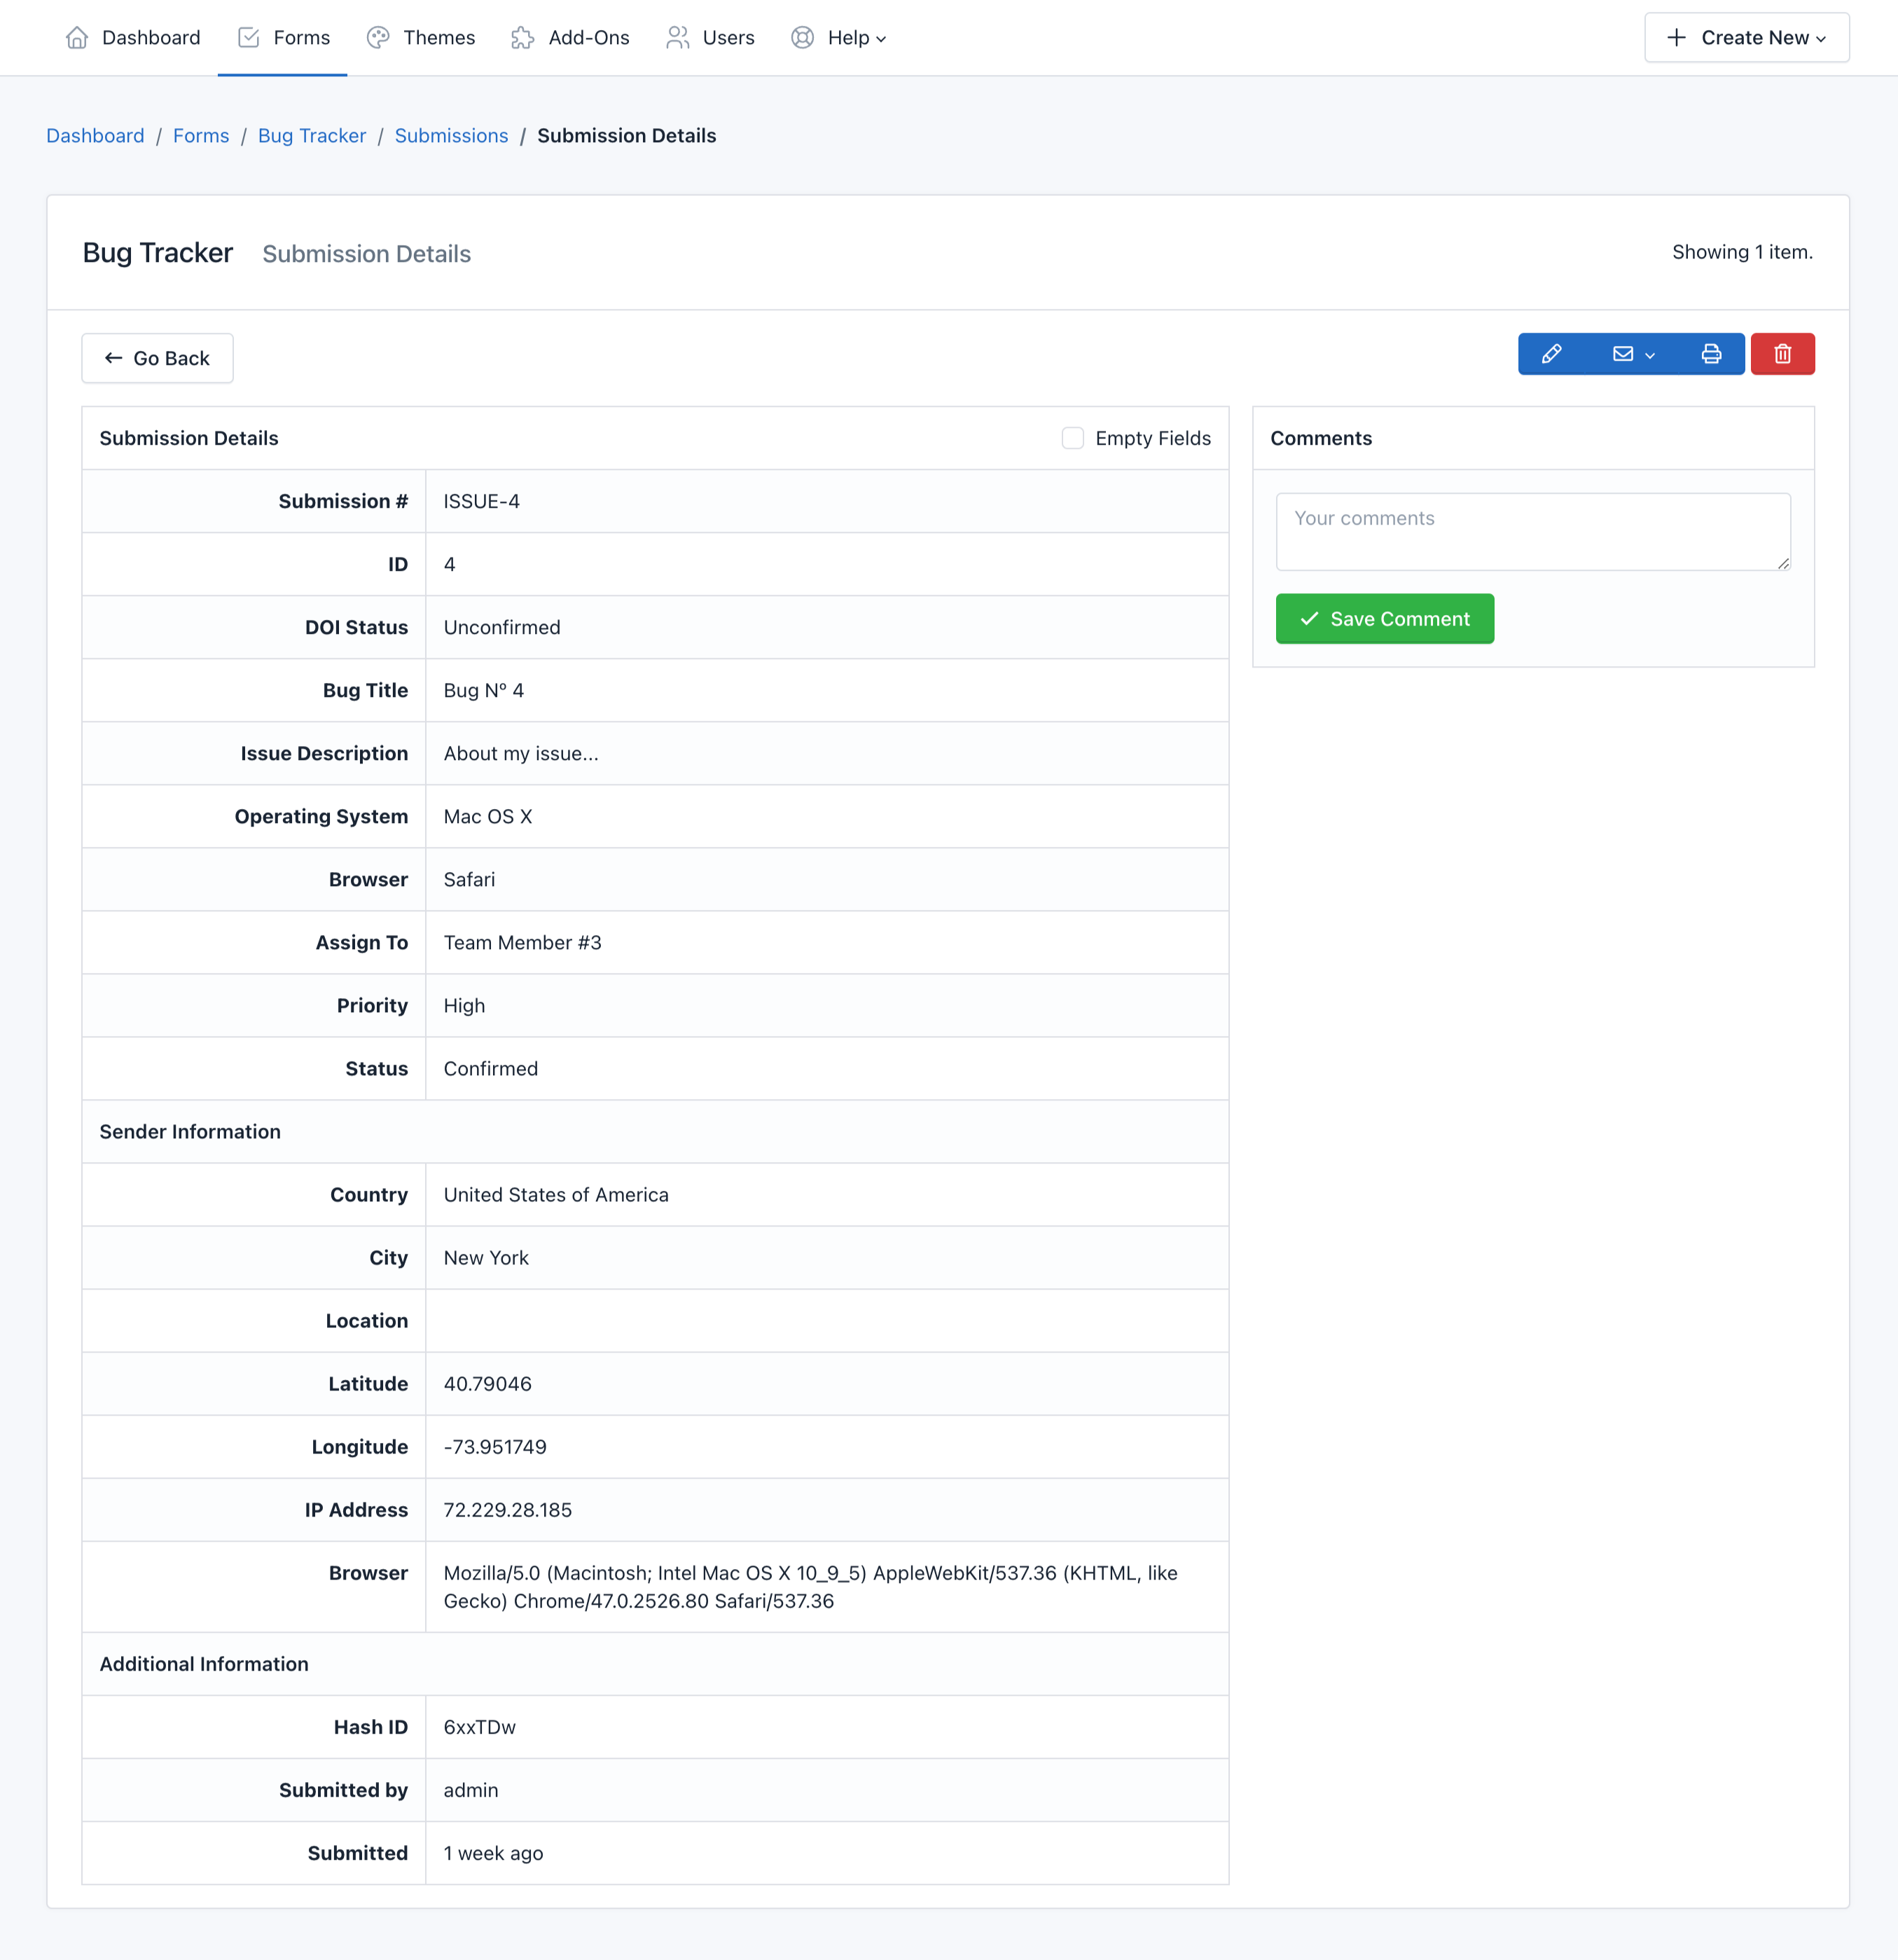Screen dimensions: 1898x1960
Task: Click the plus icon on Create New
Action: point(1675,37)
